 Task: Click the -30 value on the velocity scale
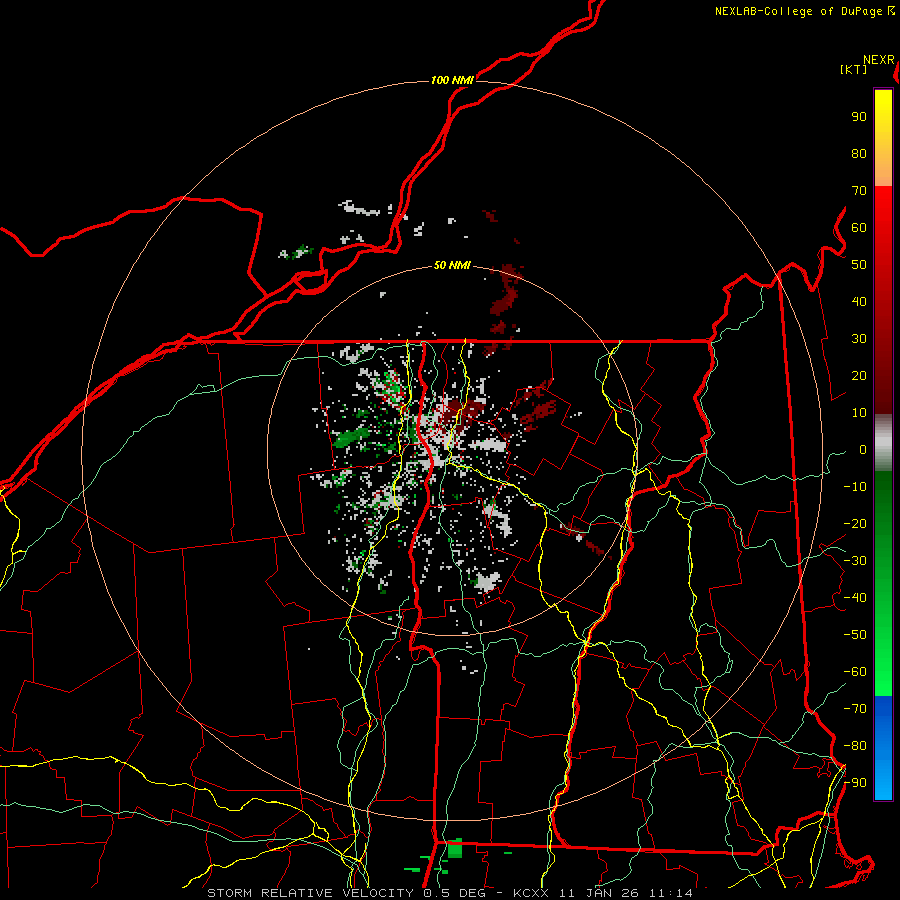[x=855, y=561]
